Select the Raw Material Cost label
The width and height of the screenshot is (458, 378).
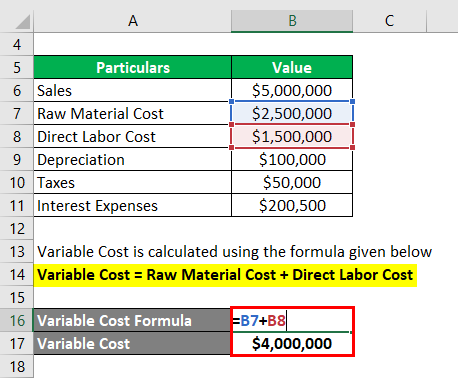(133, 113)
